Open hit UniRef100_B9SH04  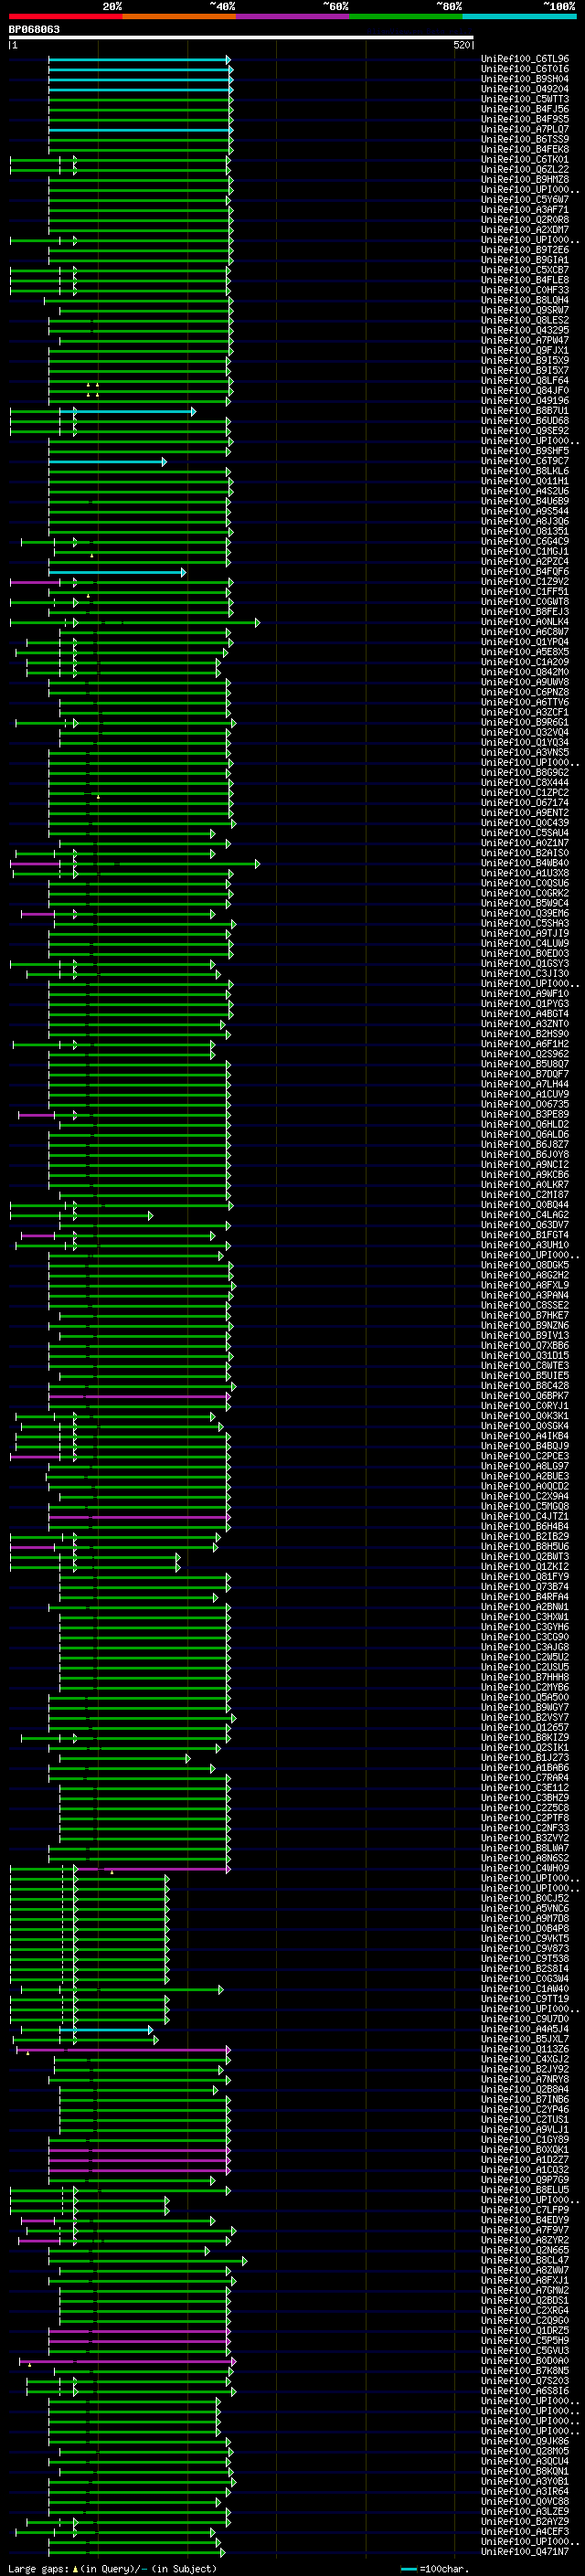(x=525, y=79)
